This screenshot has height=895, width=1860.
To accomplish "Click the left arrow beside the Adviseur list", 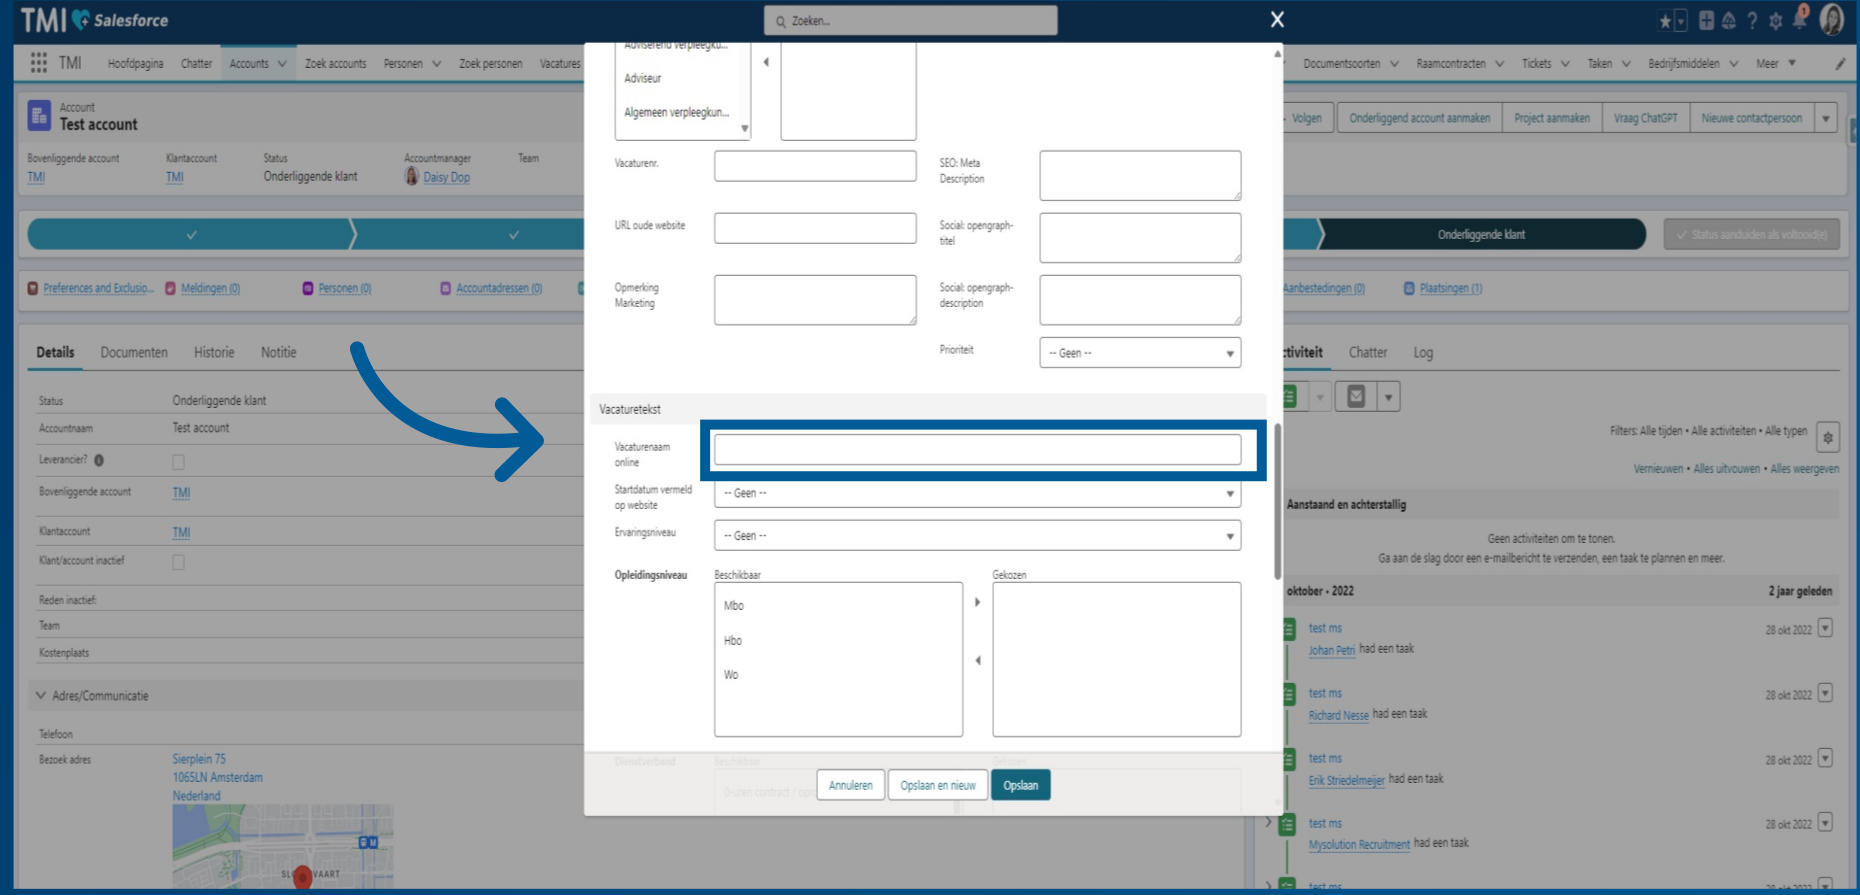I will (x=766, y=62).
